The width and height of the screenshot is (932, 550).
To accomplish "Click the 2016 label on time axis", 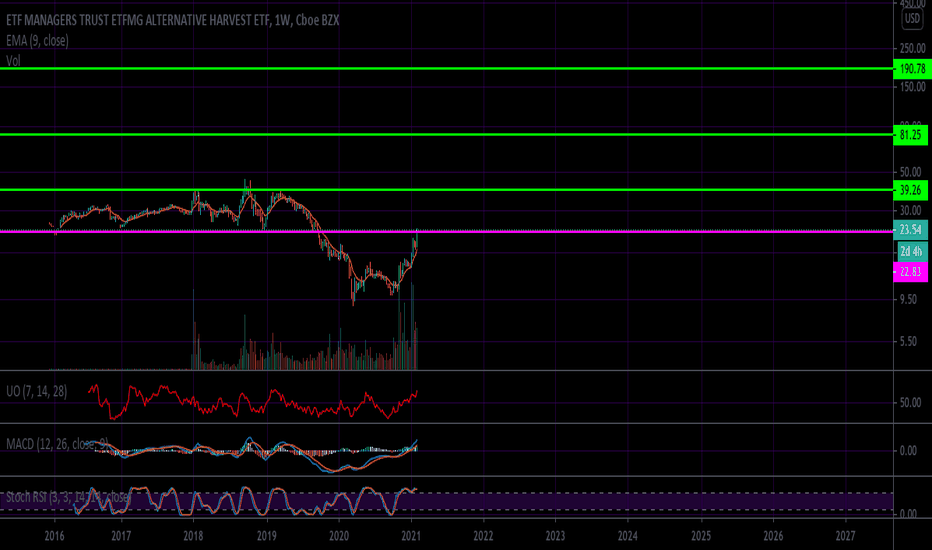I will [54, 536].
